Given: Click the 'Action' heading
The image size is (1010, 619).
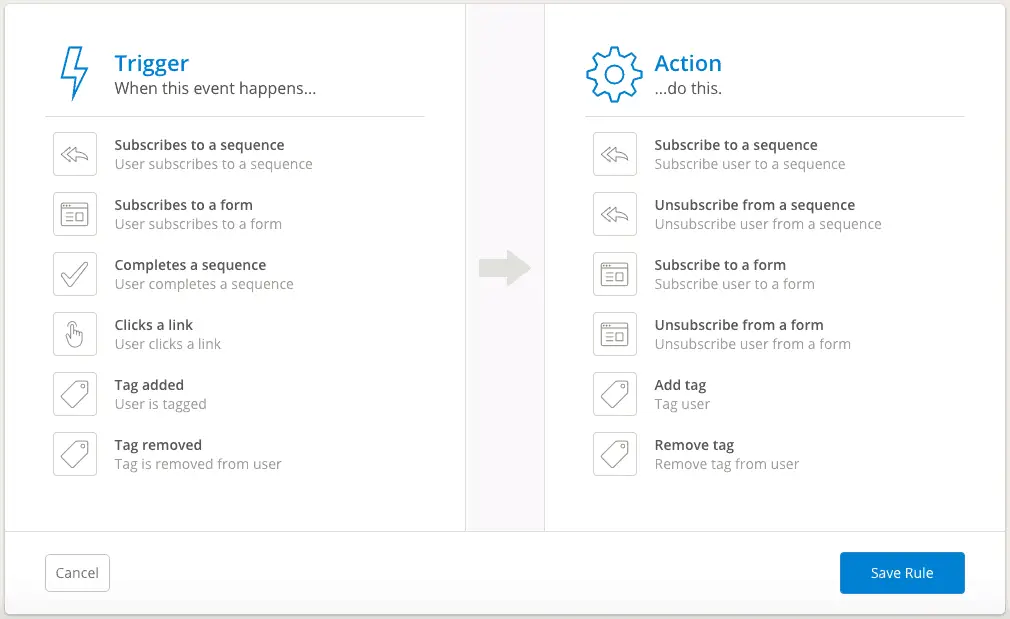Looking at the screenshot, I should tap(688, 63).
